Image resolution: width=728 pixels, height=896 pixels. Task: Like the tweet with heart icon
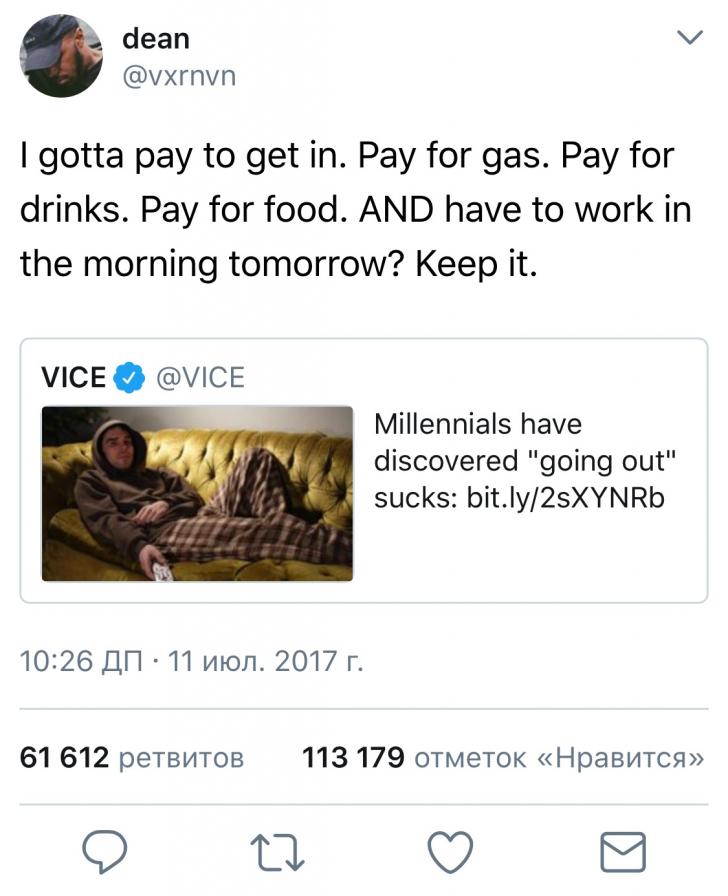(x=451, y=851)
